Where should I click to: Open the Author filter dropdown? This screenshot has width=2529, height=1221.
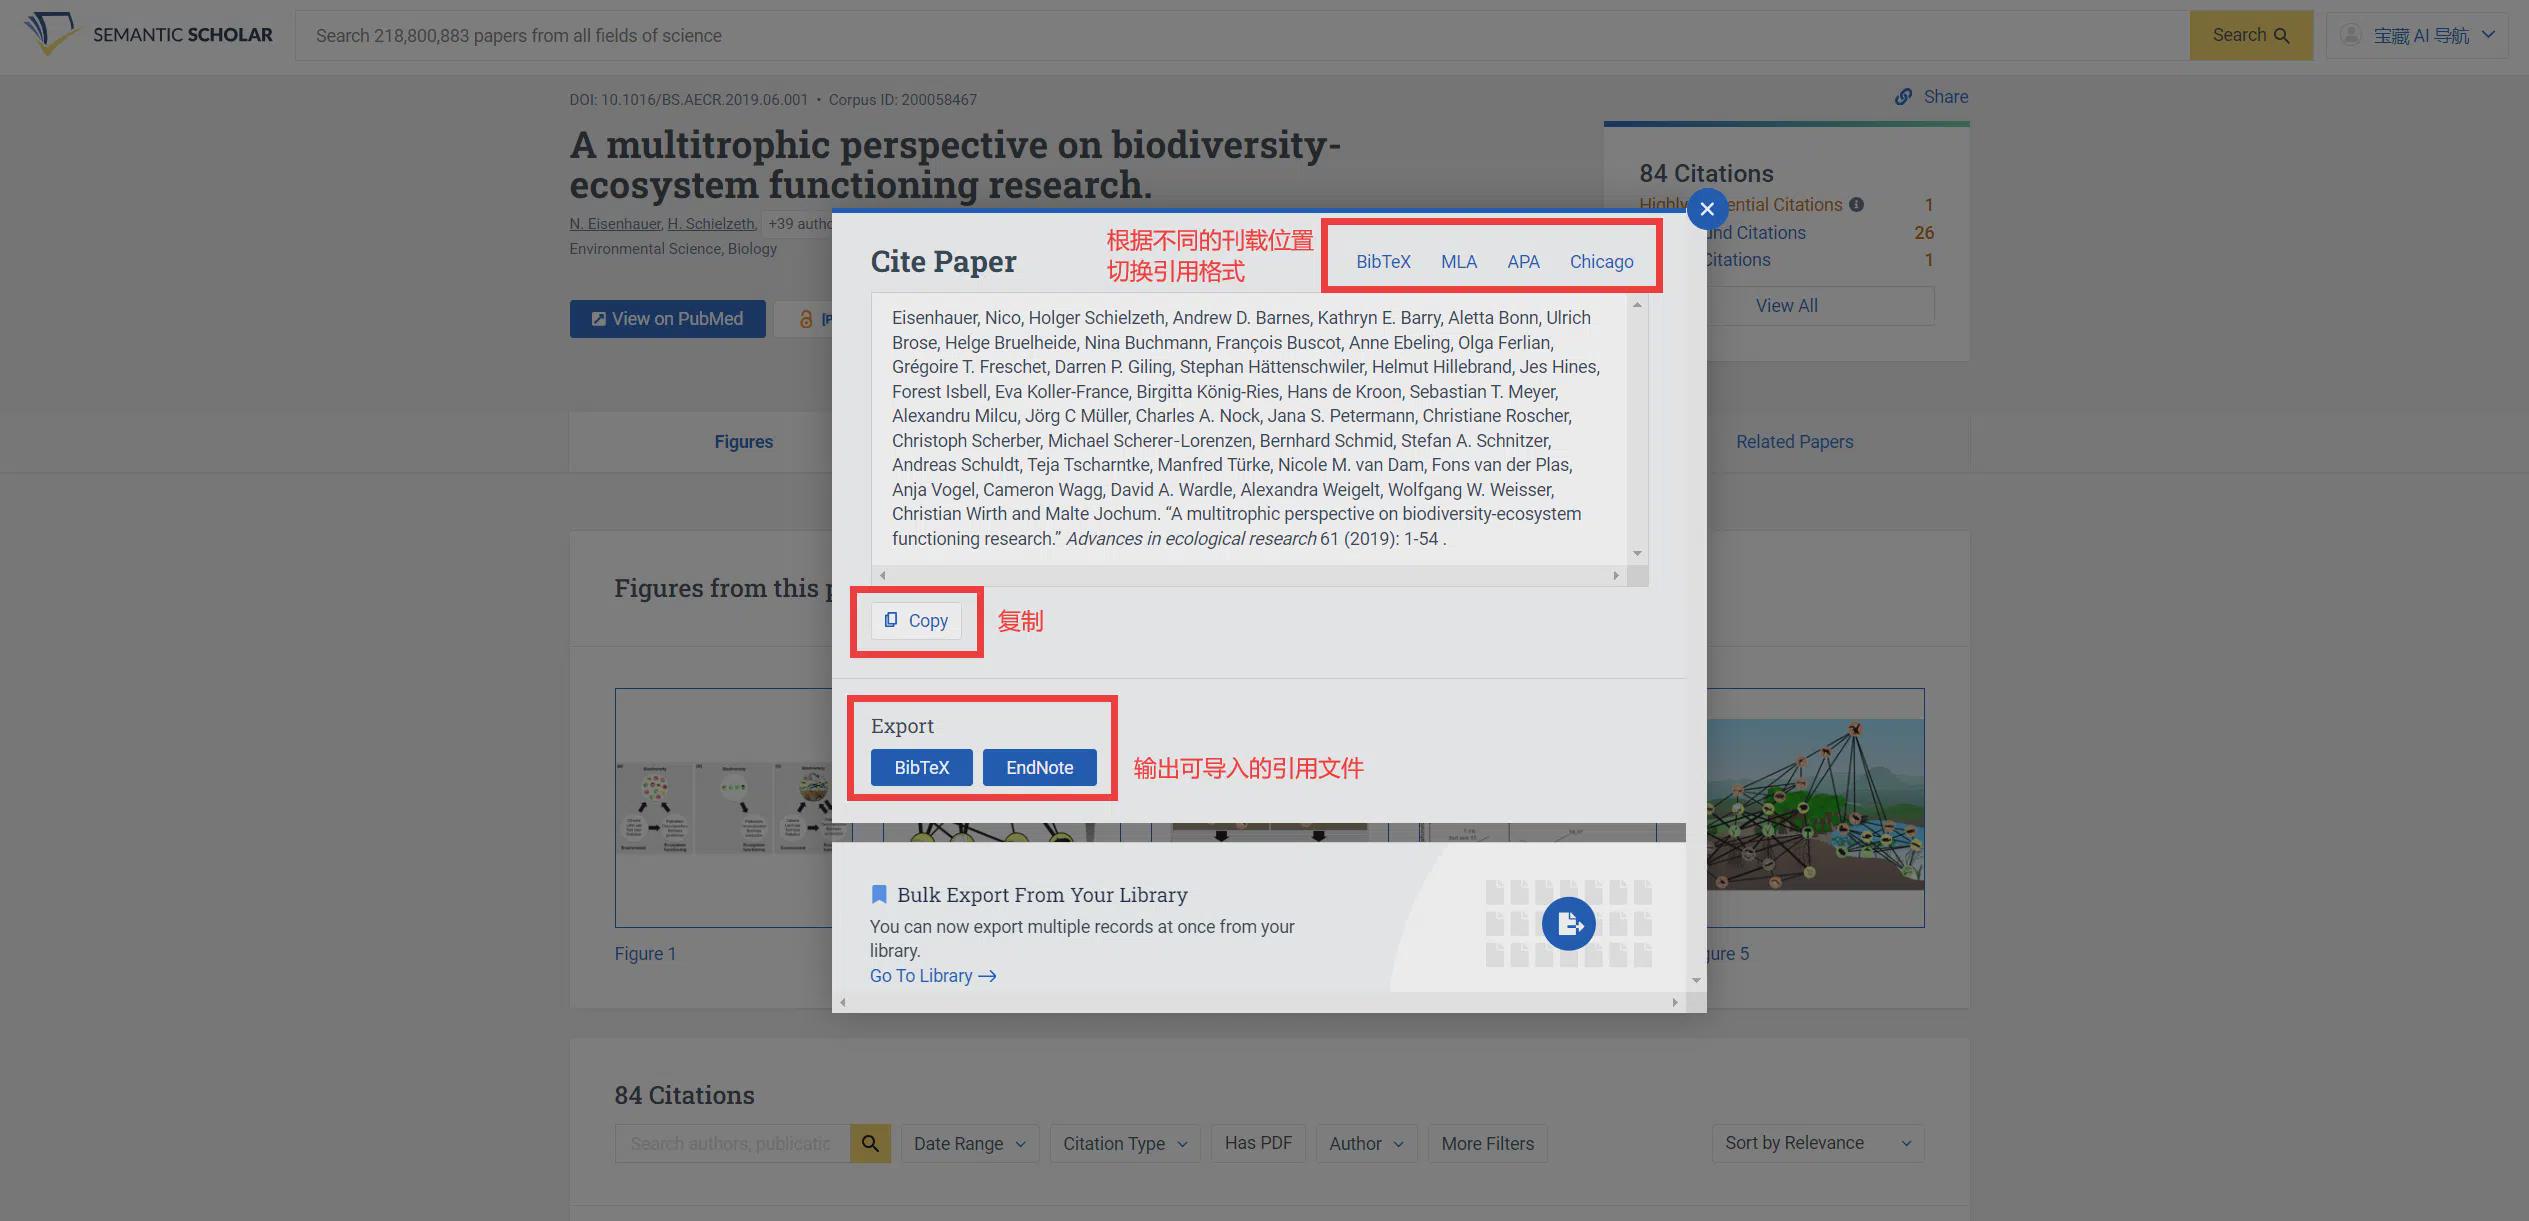pyautogui.click(x=1366, y=1143)
